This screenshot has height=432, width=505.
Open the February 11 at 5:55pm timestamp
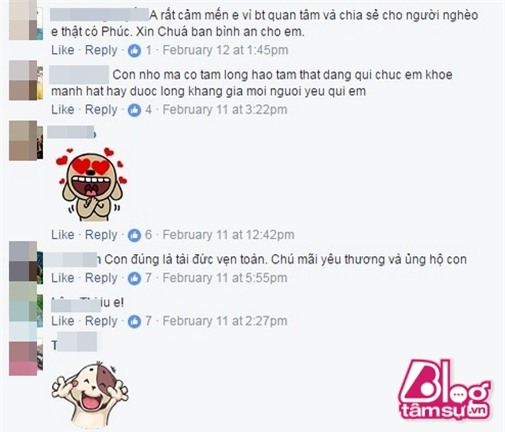pyautogui.click(x=225, y=278)
